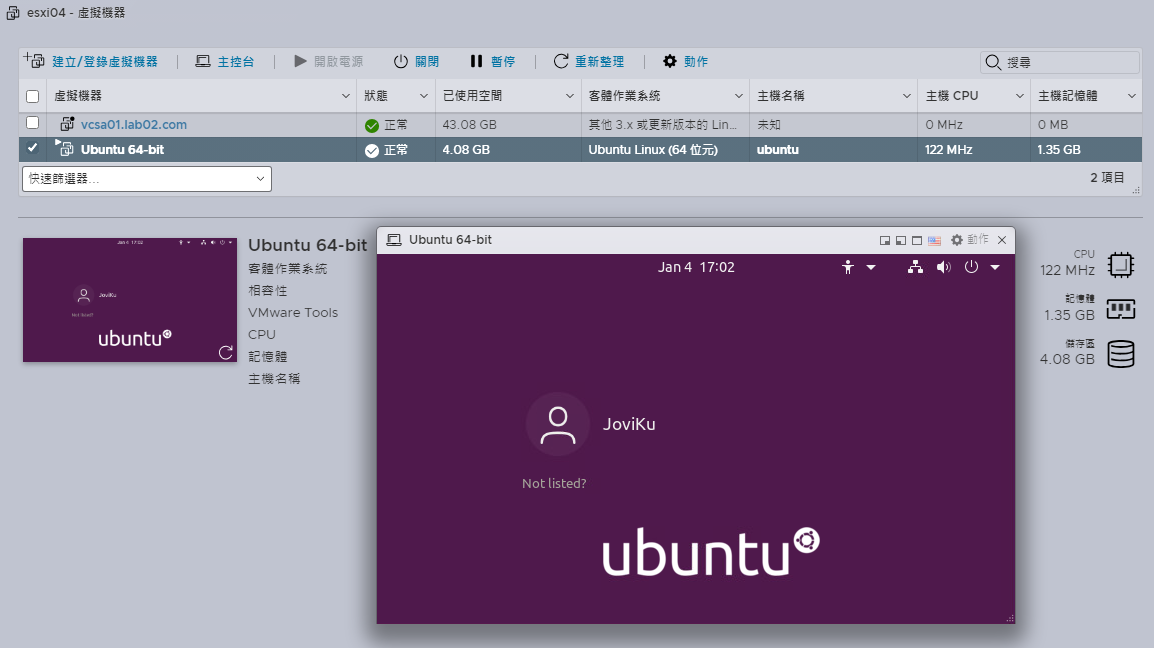The width and height of the screenshot is (1154, 648).
Task: Click the Ubuntu network status icon
Action: coord(915,267)
